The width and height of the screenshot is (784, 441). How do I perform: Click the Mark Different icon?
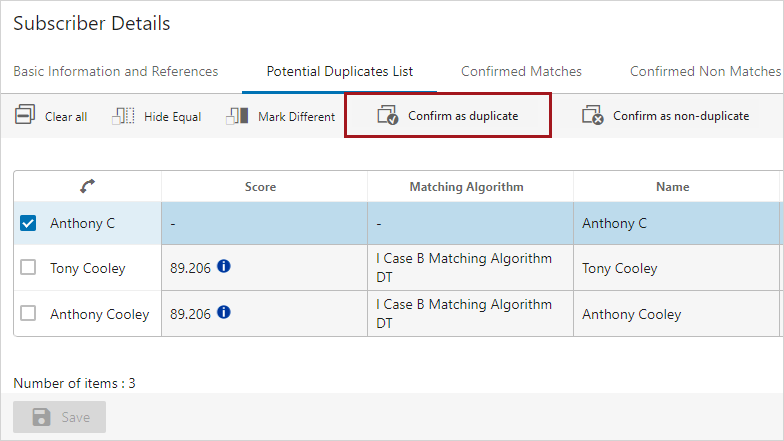pos(237,116)
